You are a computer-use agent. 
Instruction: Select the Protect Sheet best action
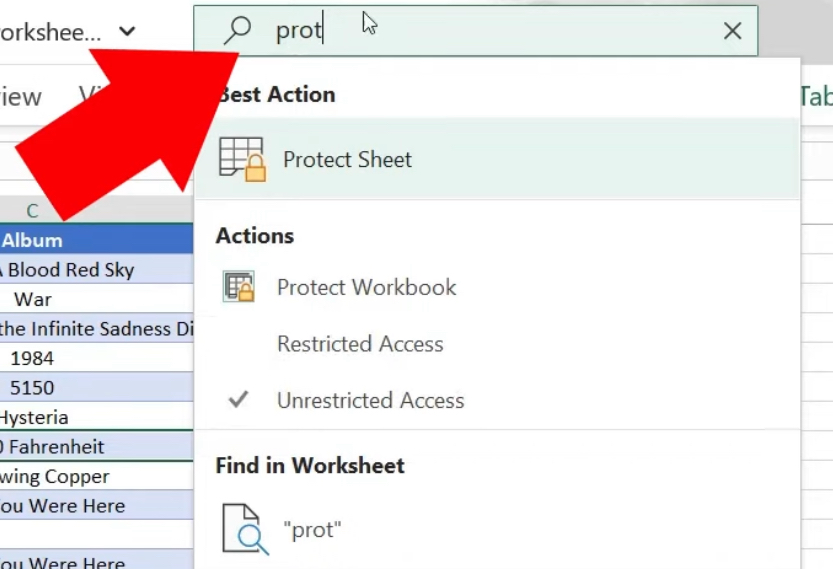coord(497,159)
